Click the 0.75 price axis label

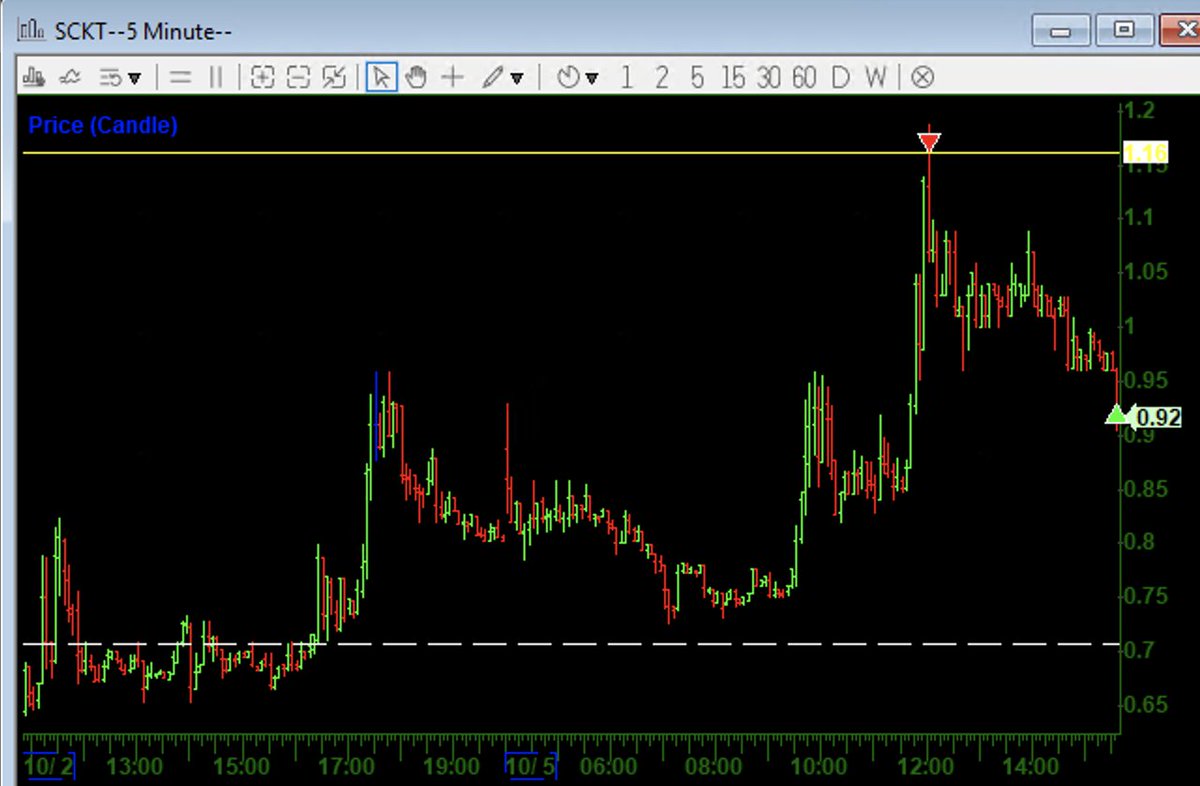(1147, 596)
